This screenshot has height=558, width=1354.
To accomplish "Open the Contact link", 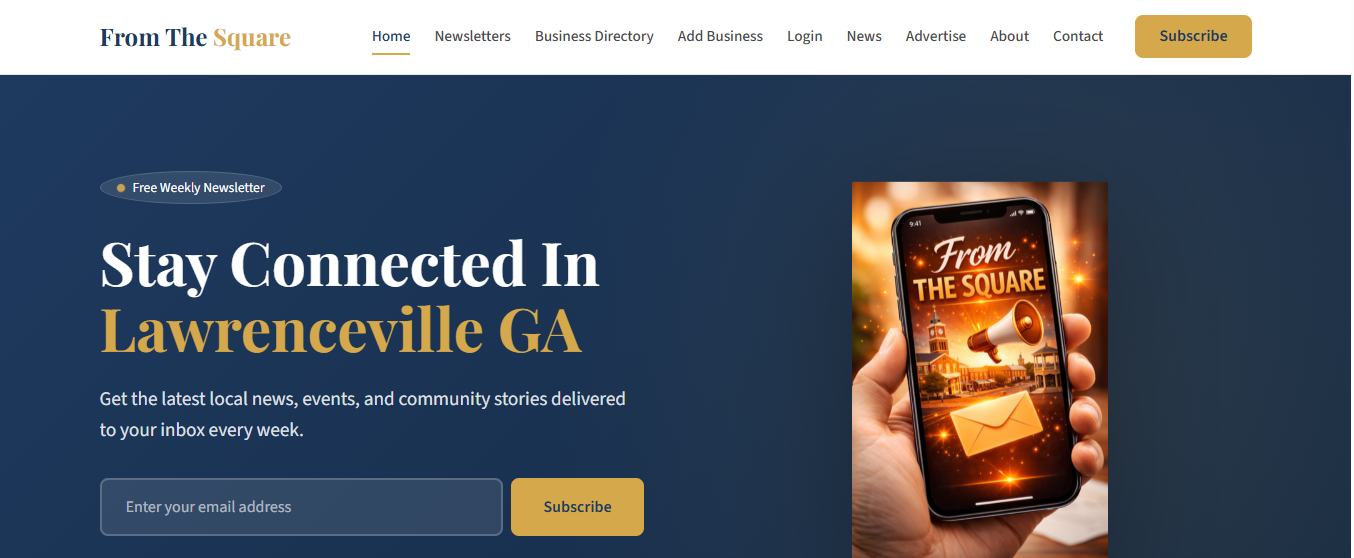I will point(1078,36).
